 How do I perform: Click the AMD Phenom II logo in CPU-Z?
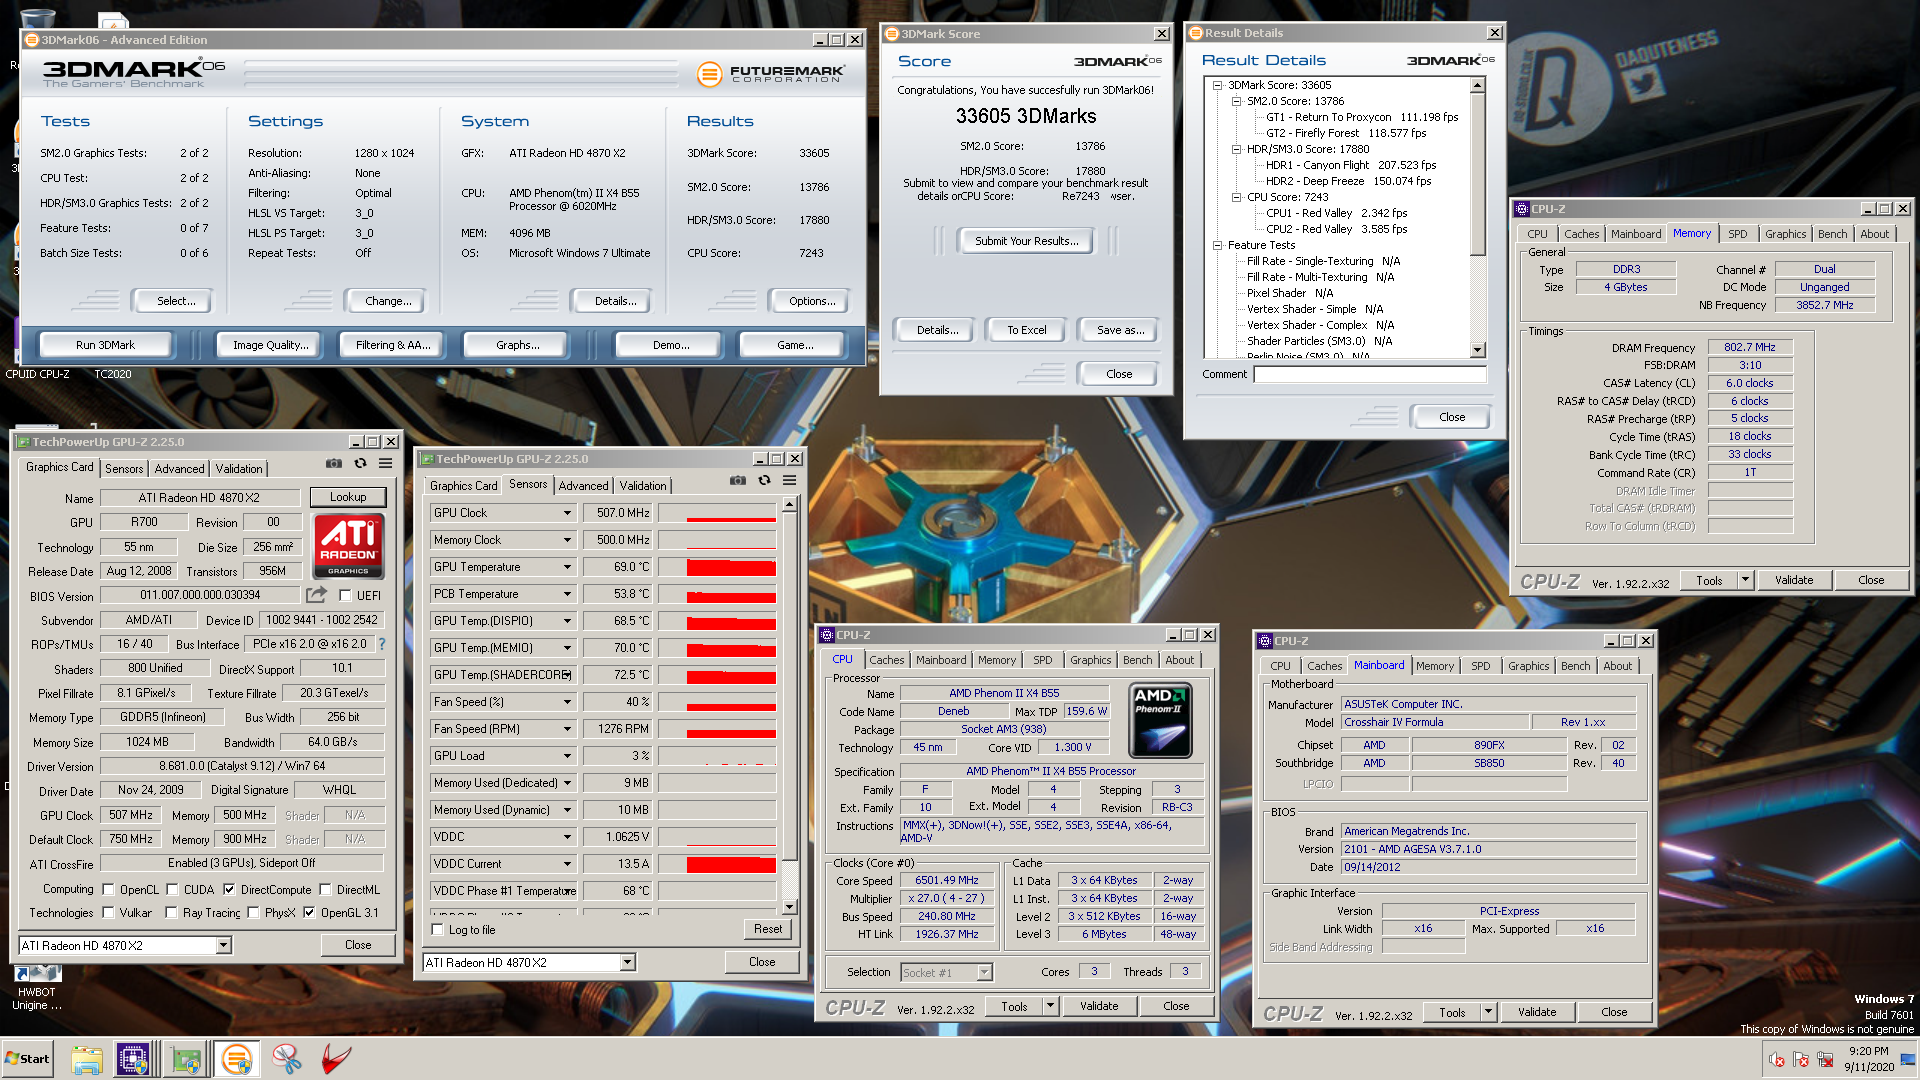click(x=1160, y=720)
